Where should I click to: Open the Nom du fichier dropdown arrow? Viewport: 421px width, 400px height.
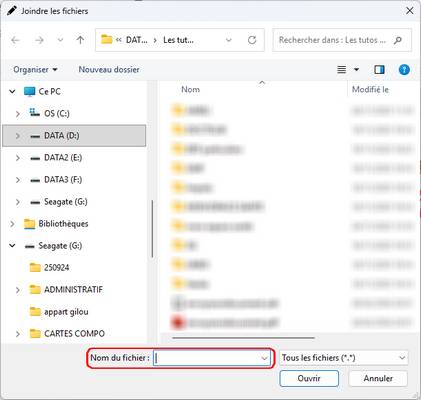click(x=264, y=358)
